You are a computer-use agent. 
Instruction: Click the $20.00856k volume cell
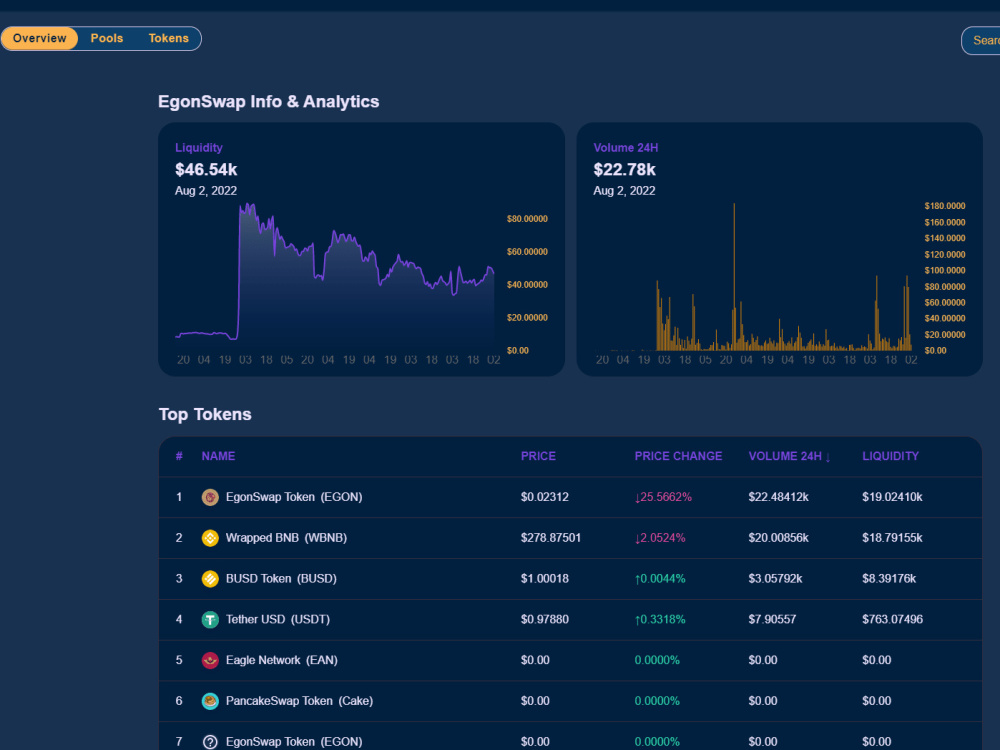coord(778,538)
